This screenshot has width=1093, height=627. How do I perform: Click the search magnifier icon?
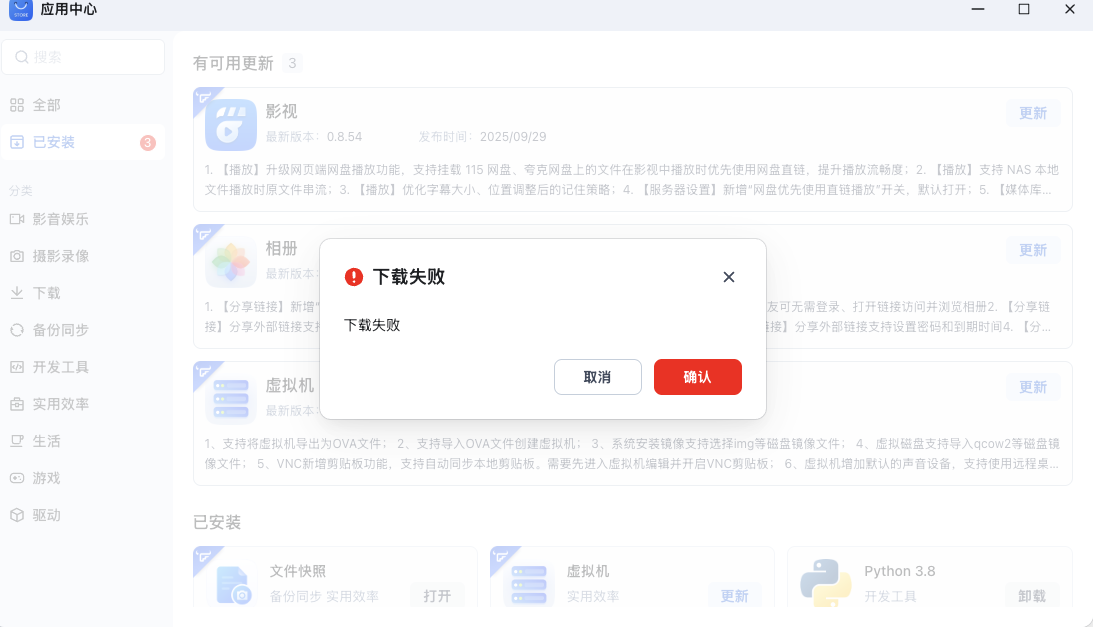coord(22,57)
